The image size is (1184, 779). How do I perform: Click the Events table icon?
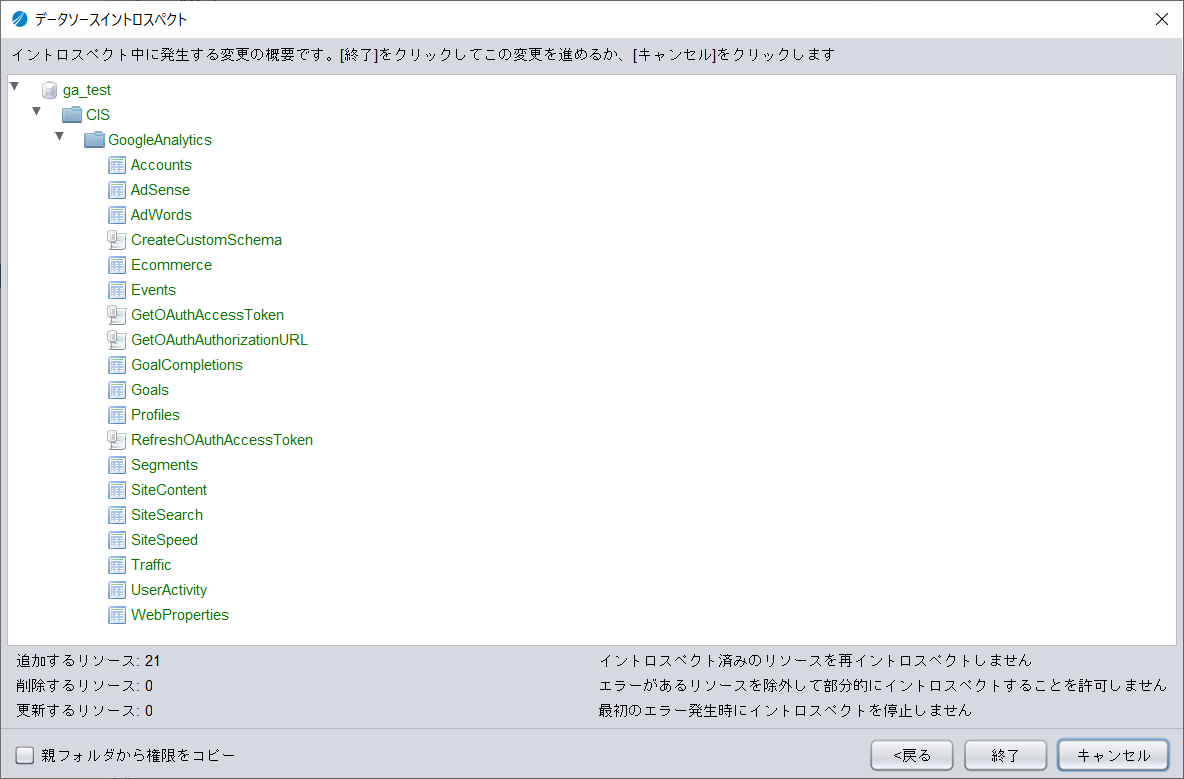tap(117, 290)
